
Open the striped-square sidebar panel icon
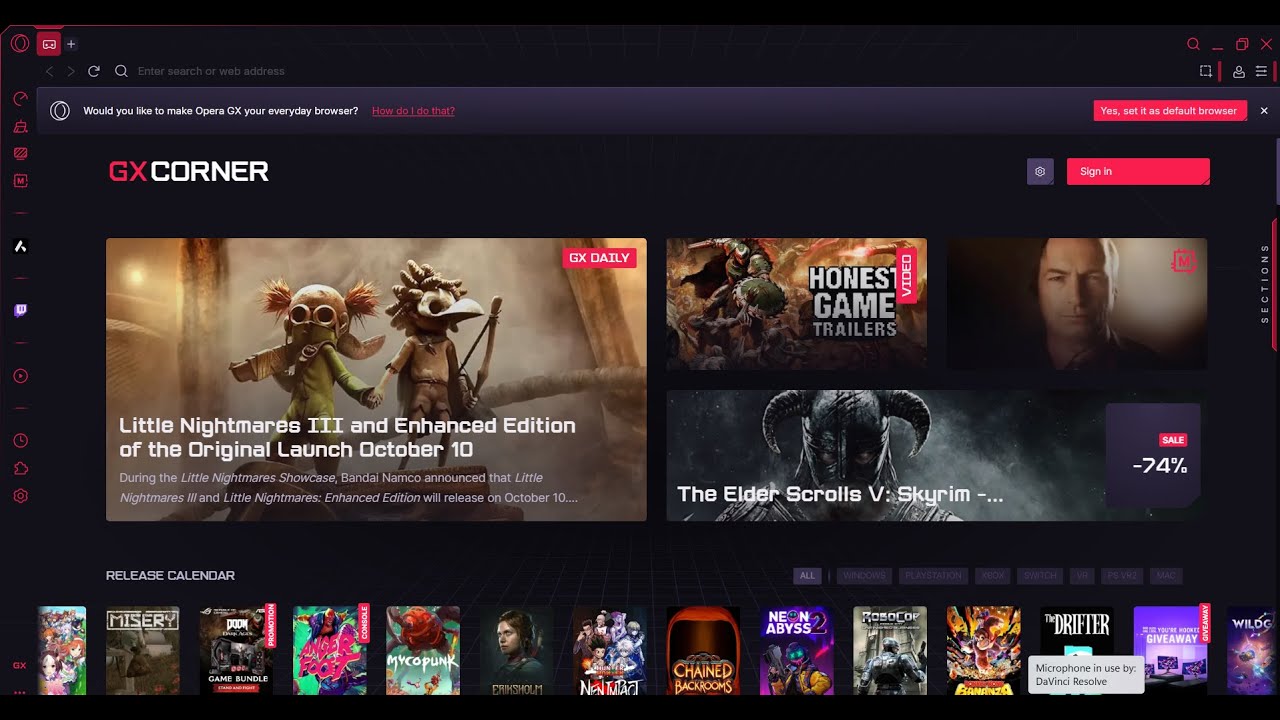(x=20, y=154)
